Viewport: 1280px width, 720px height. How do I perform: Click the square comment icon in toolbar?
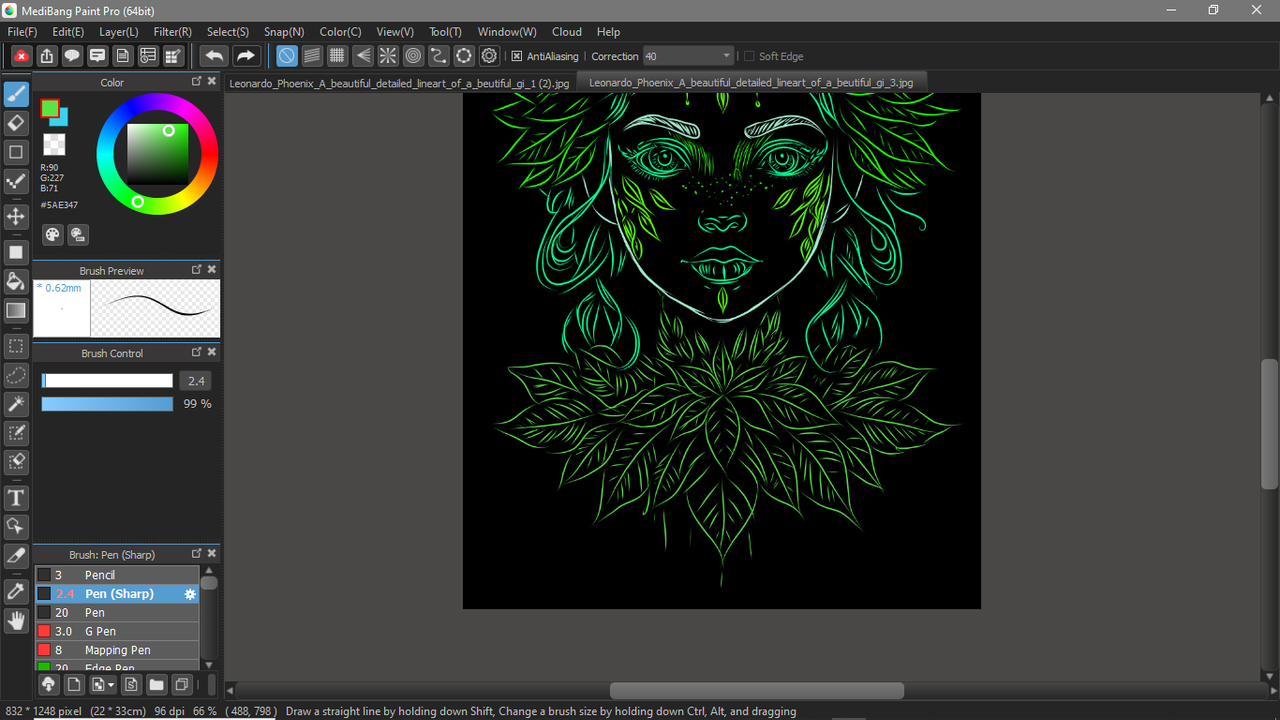coord(97,56)
